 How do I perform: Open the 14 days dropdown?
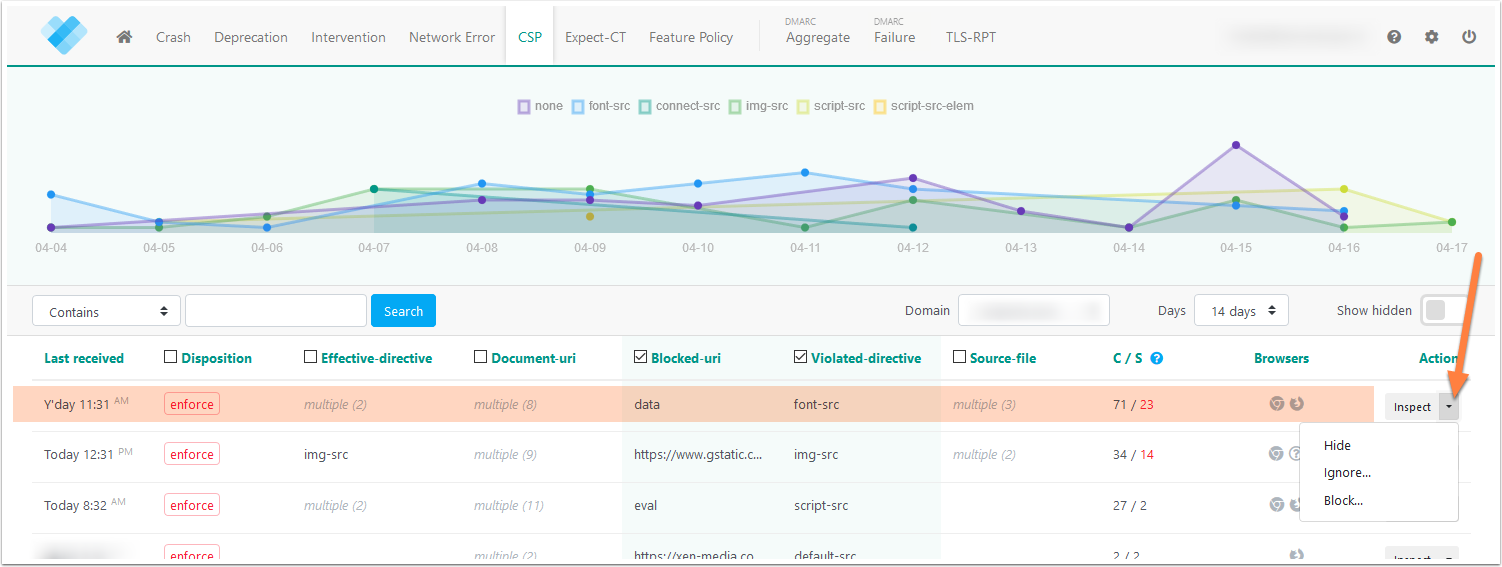(x=1241, y=311)
